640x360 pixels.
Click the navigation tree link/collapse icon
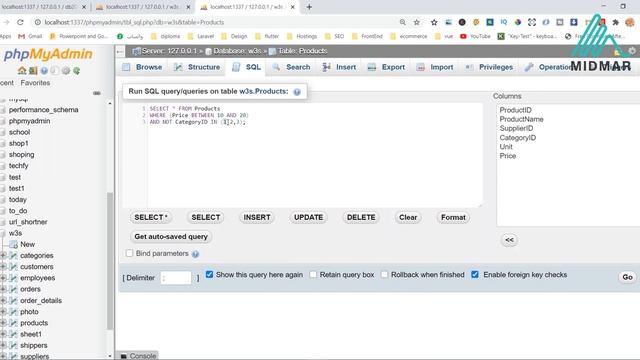(x=97, y=93)
